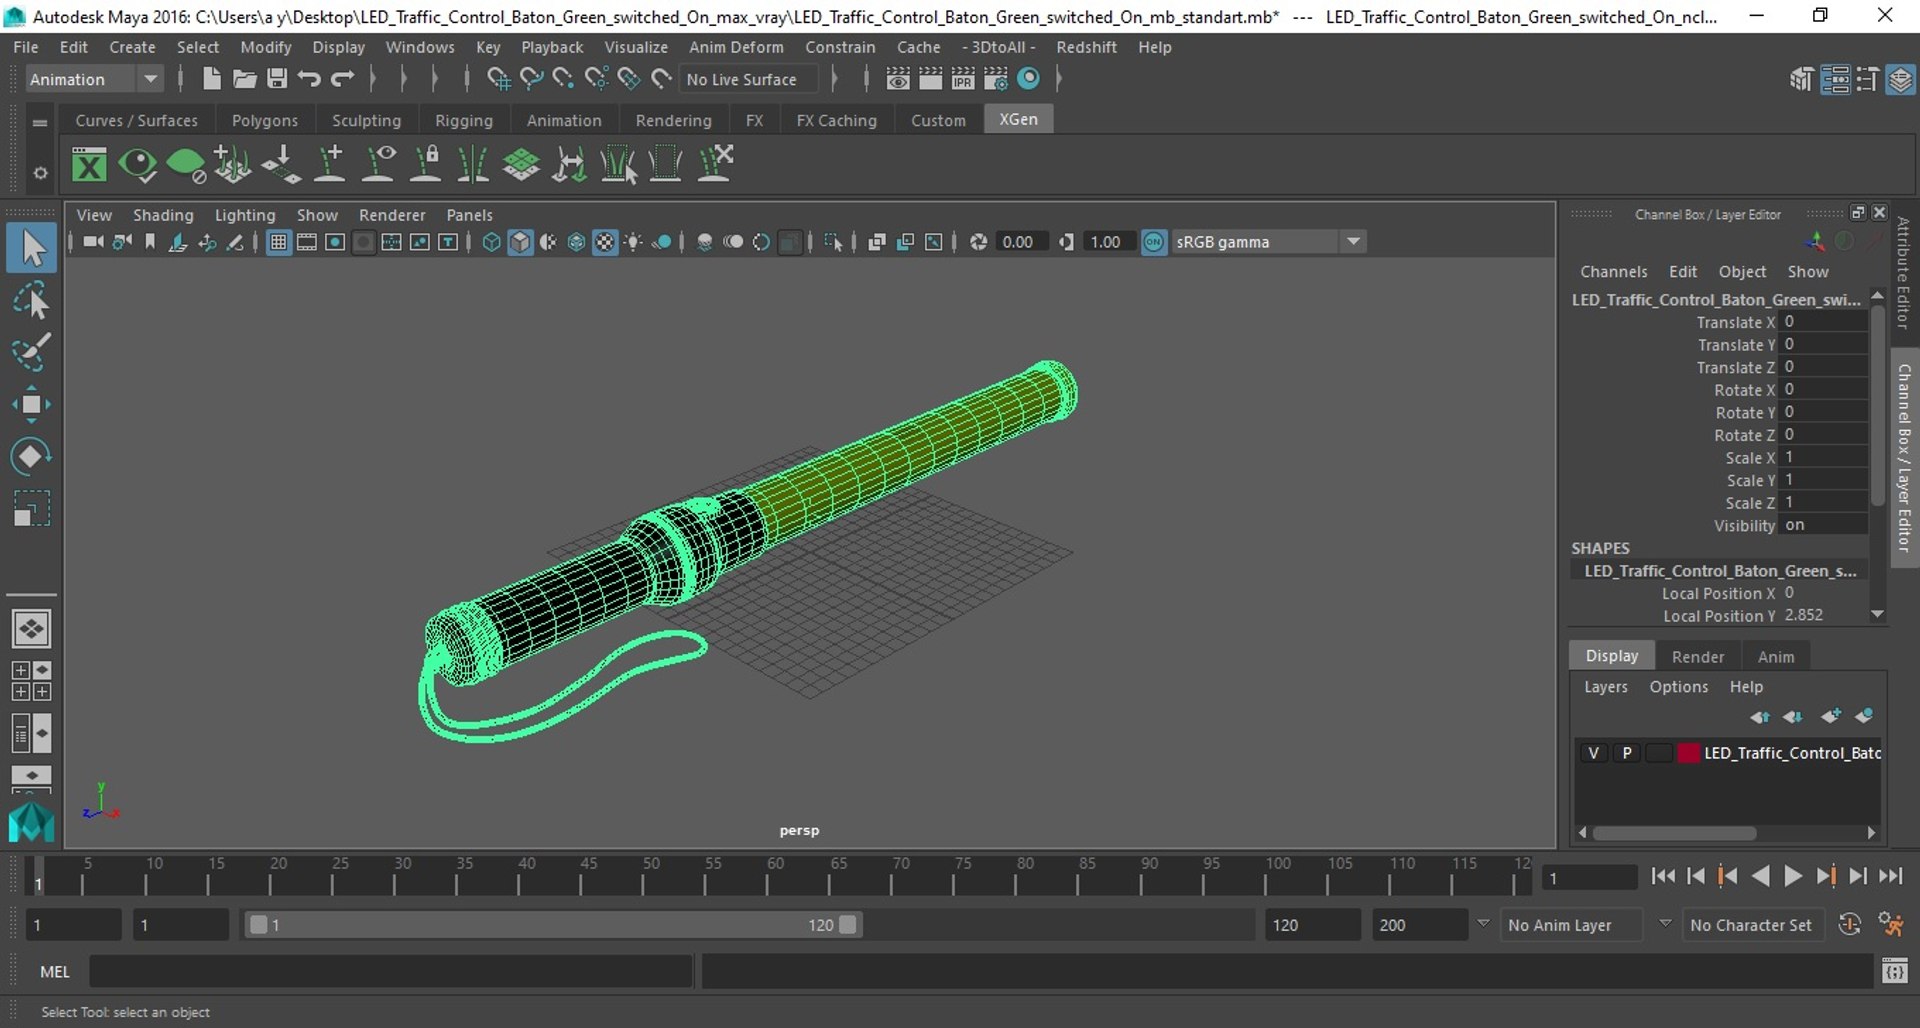Viewport: 1920px width, 1028px height.
Task: Click the Undo arrow icon
Action: (x=309, y=79)
